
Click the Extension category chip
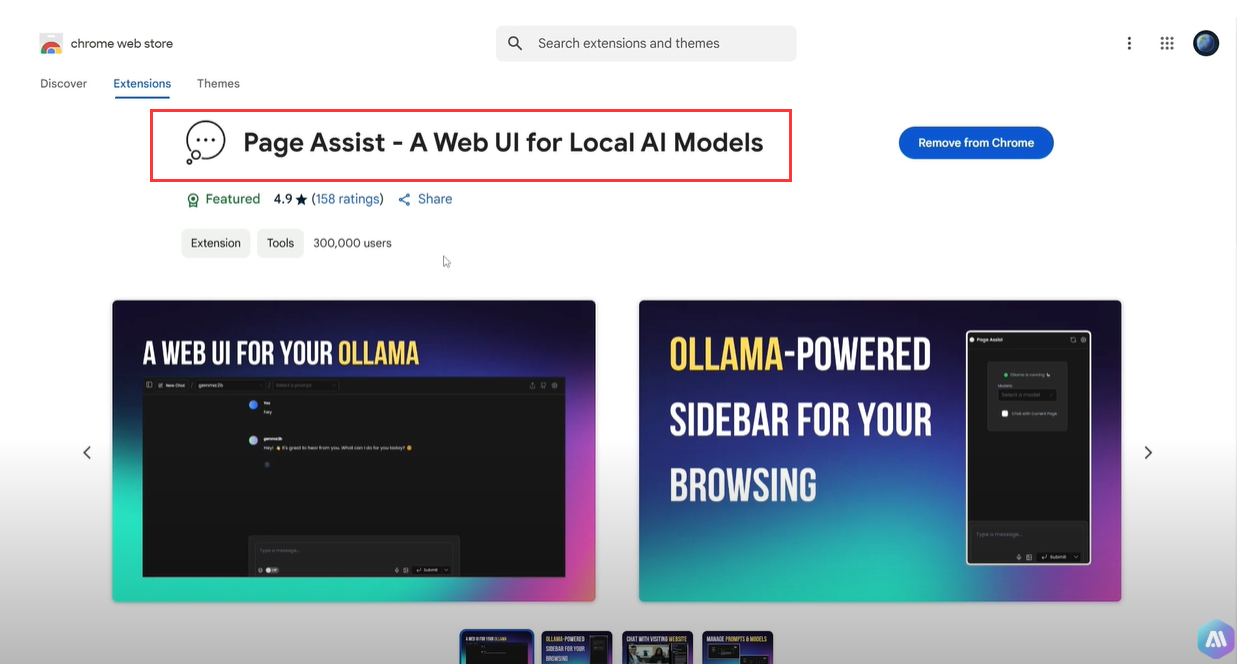point(216,243)
